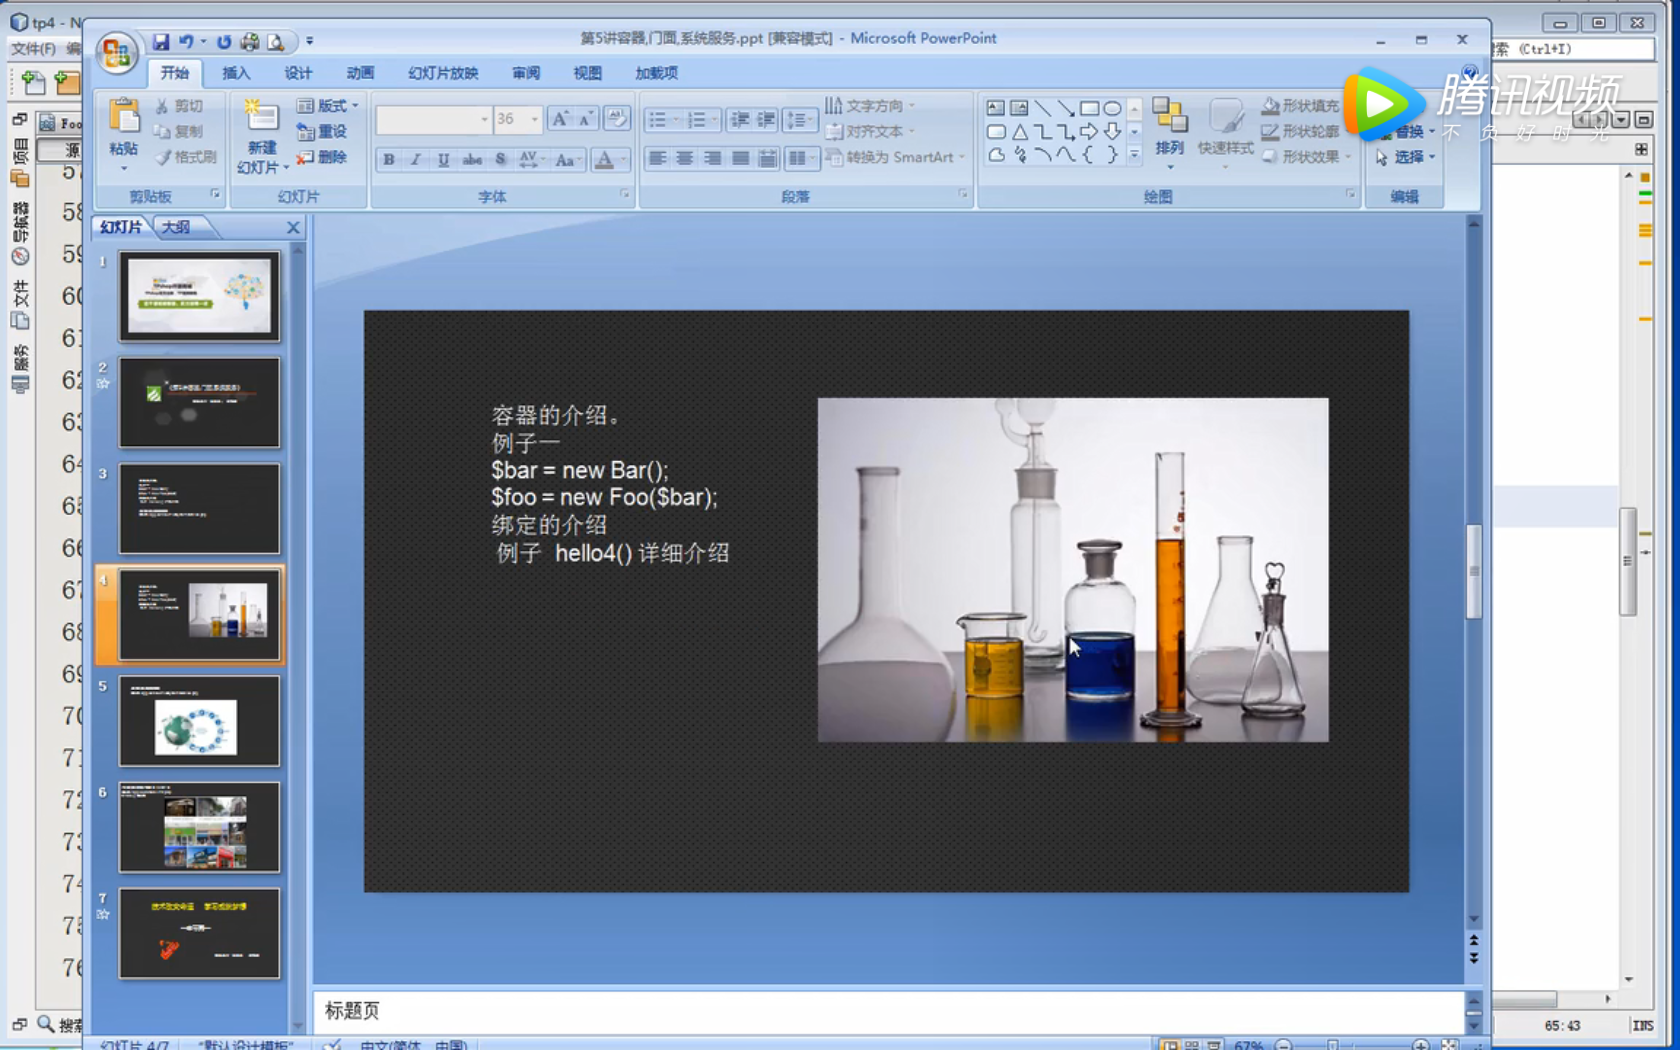Click the Office button logo

[x=116, y=52]
